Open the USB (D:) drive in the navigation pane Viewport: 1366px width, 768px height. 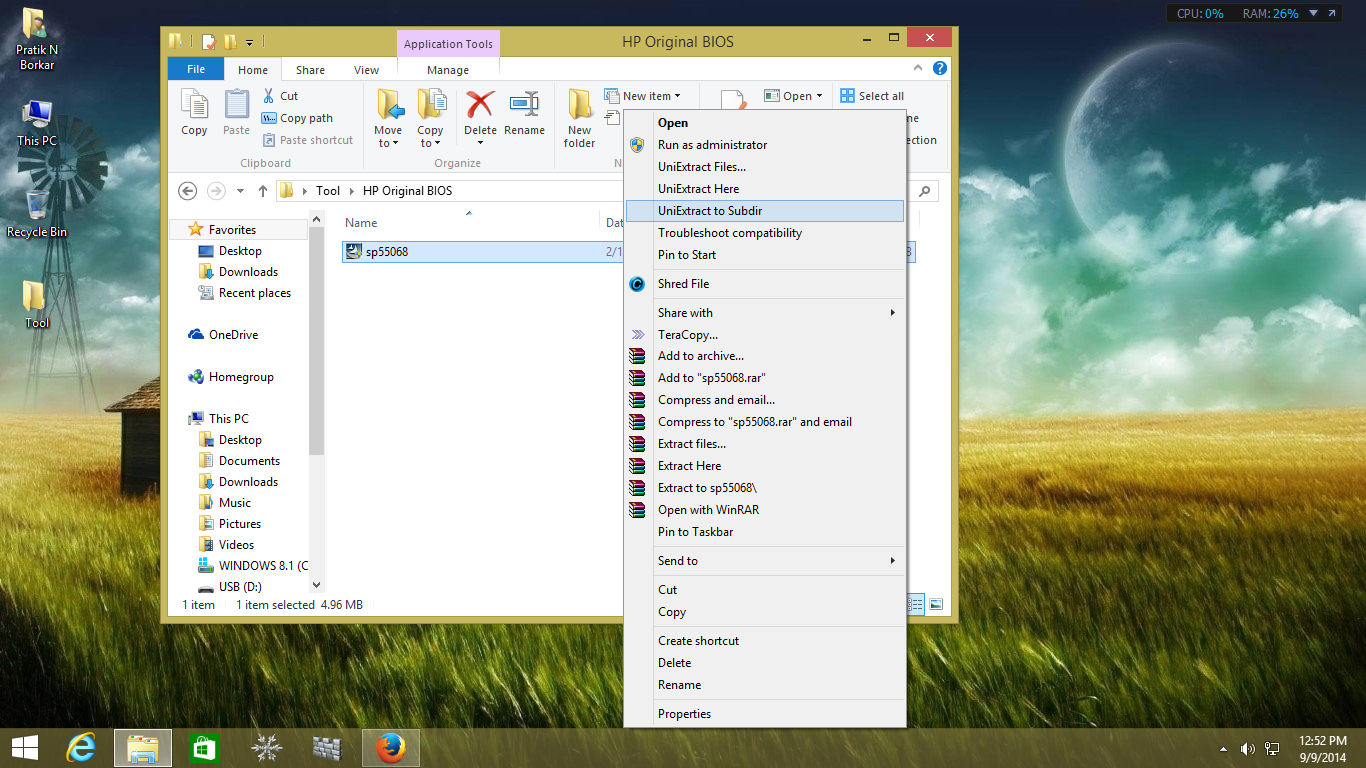(x=229, y=587)
